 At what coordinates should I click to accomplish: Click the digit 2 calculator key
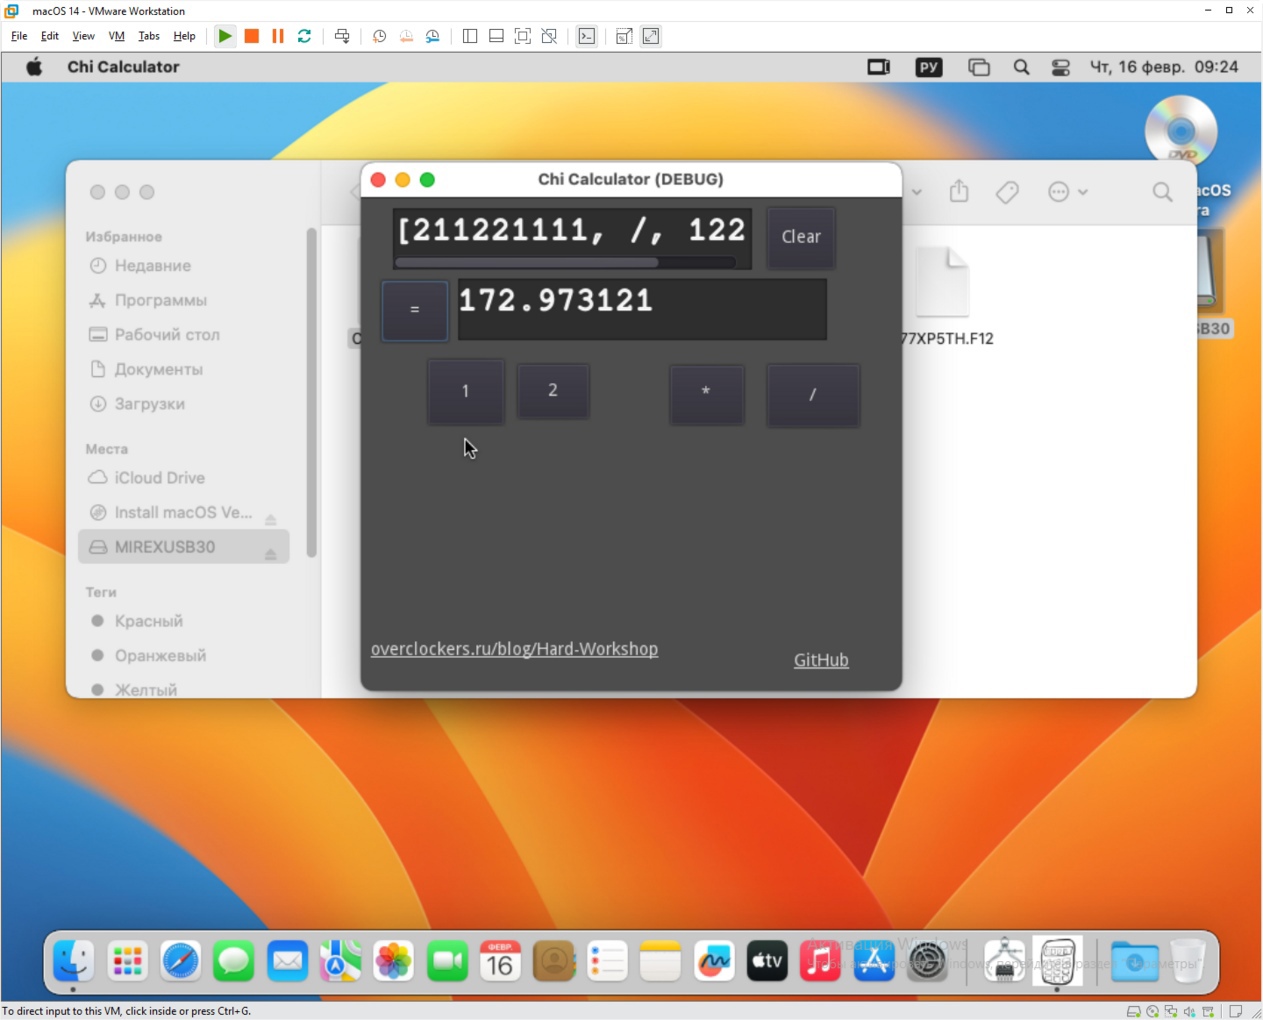(553, 390)
